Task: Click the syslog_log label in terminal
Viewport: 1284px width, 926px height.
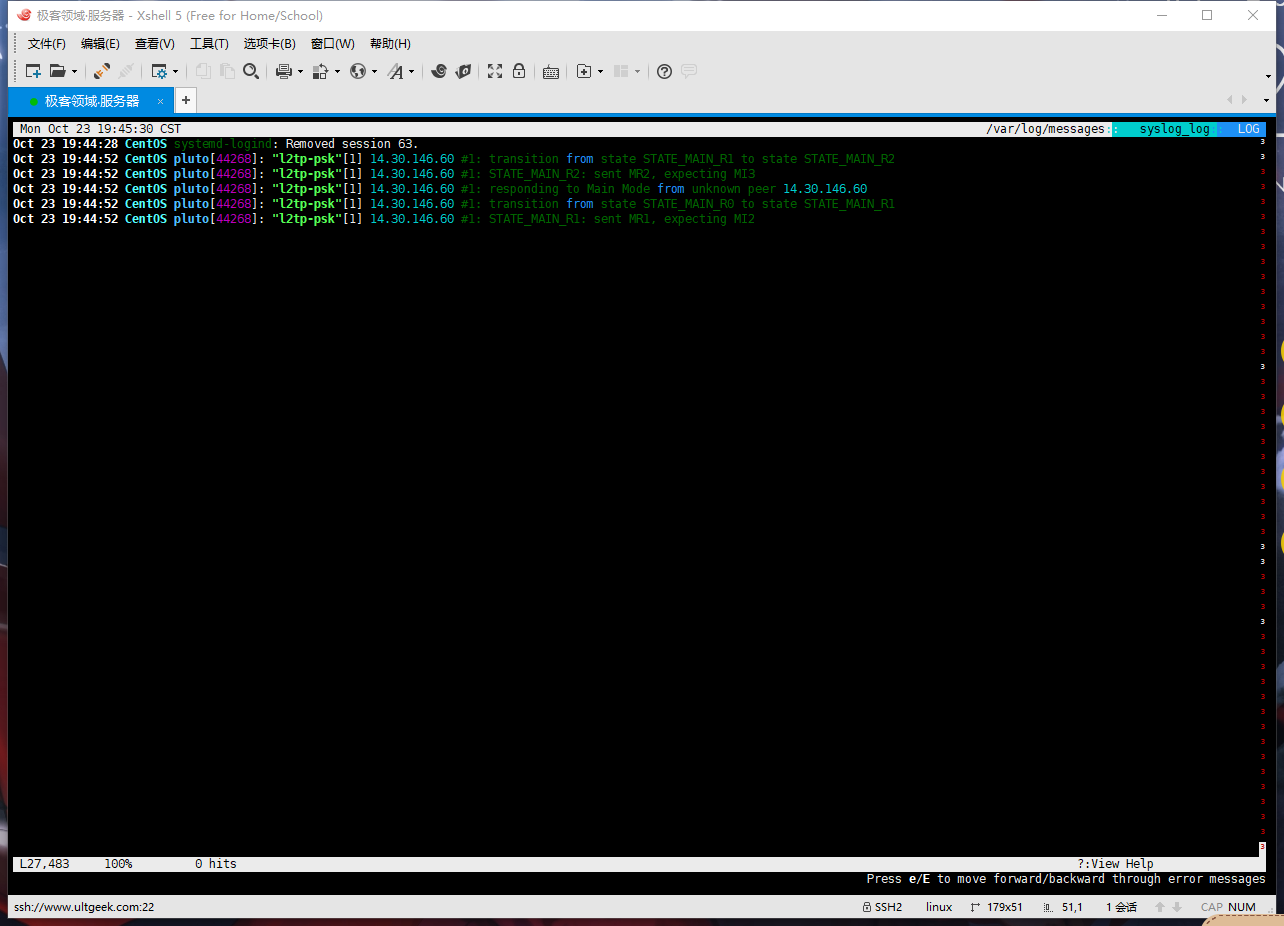Action: click(1174, 129)
